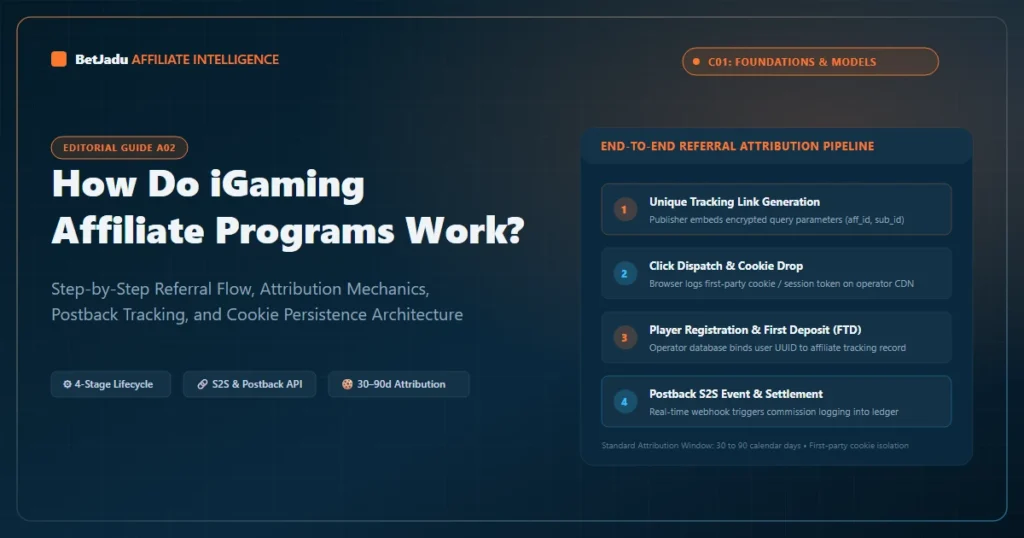Click the text Operator database binds user UUID
Viewport: 1024px width, 538px height.
point(777,347)
